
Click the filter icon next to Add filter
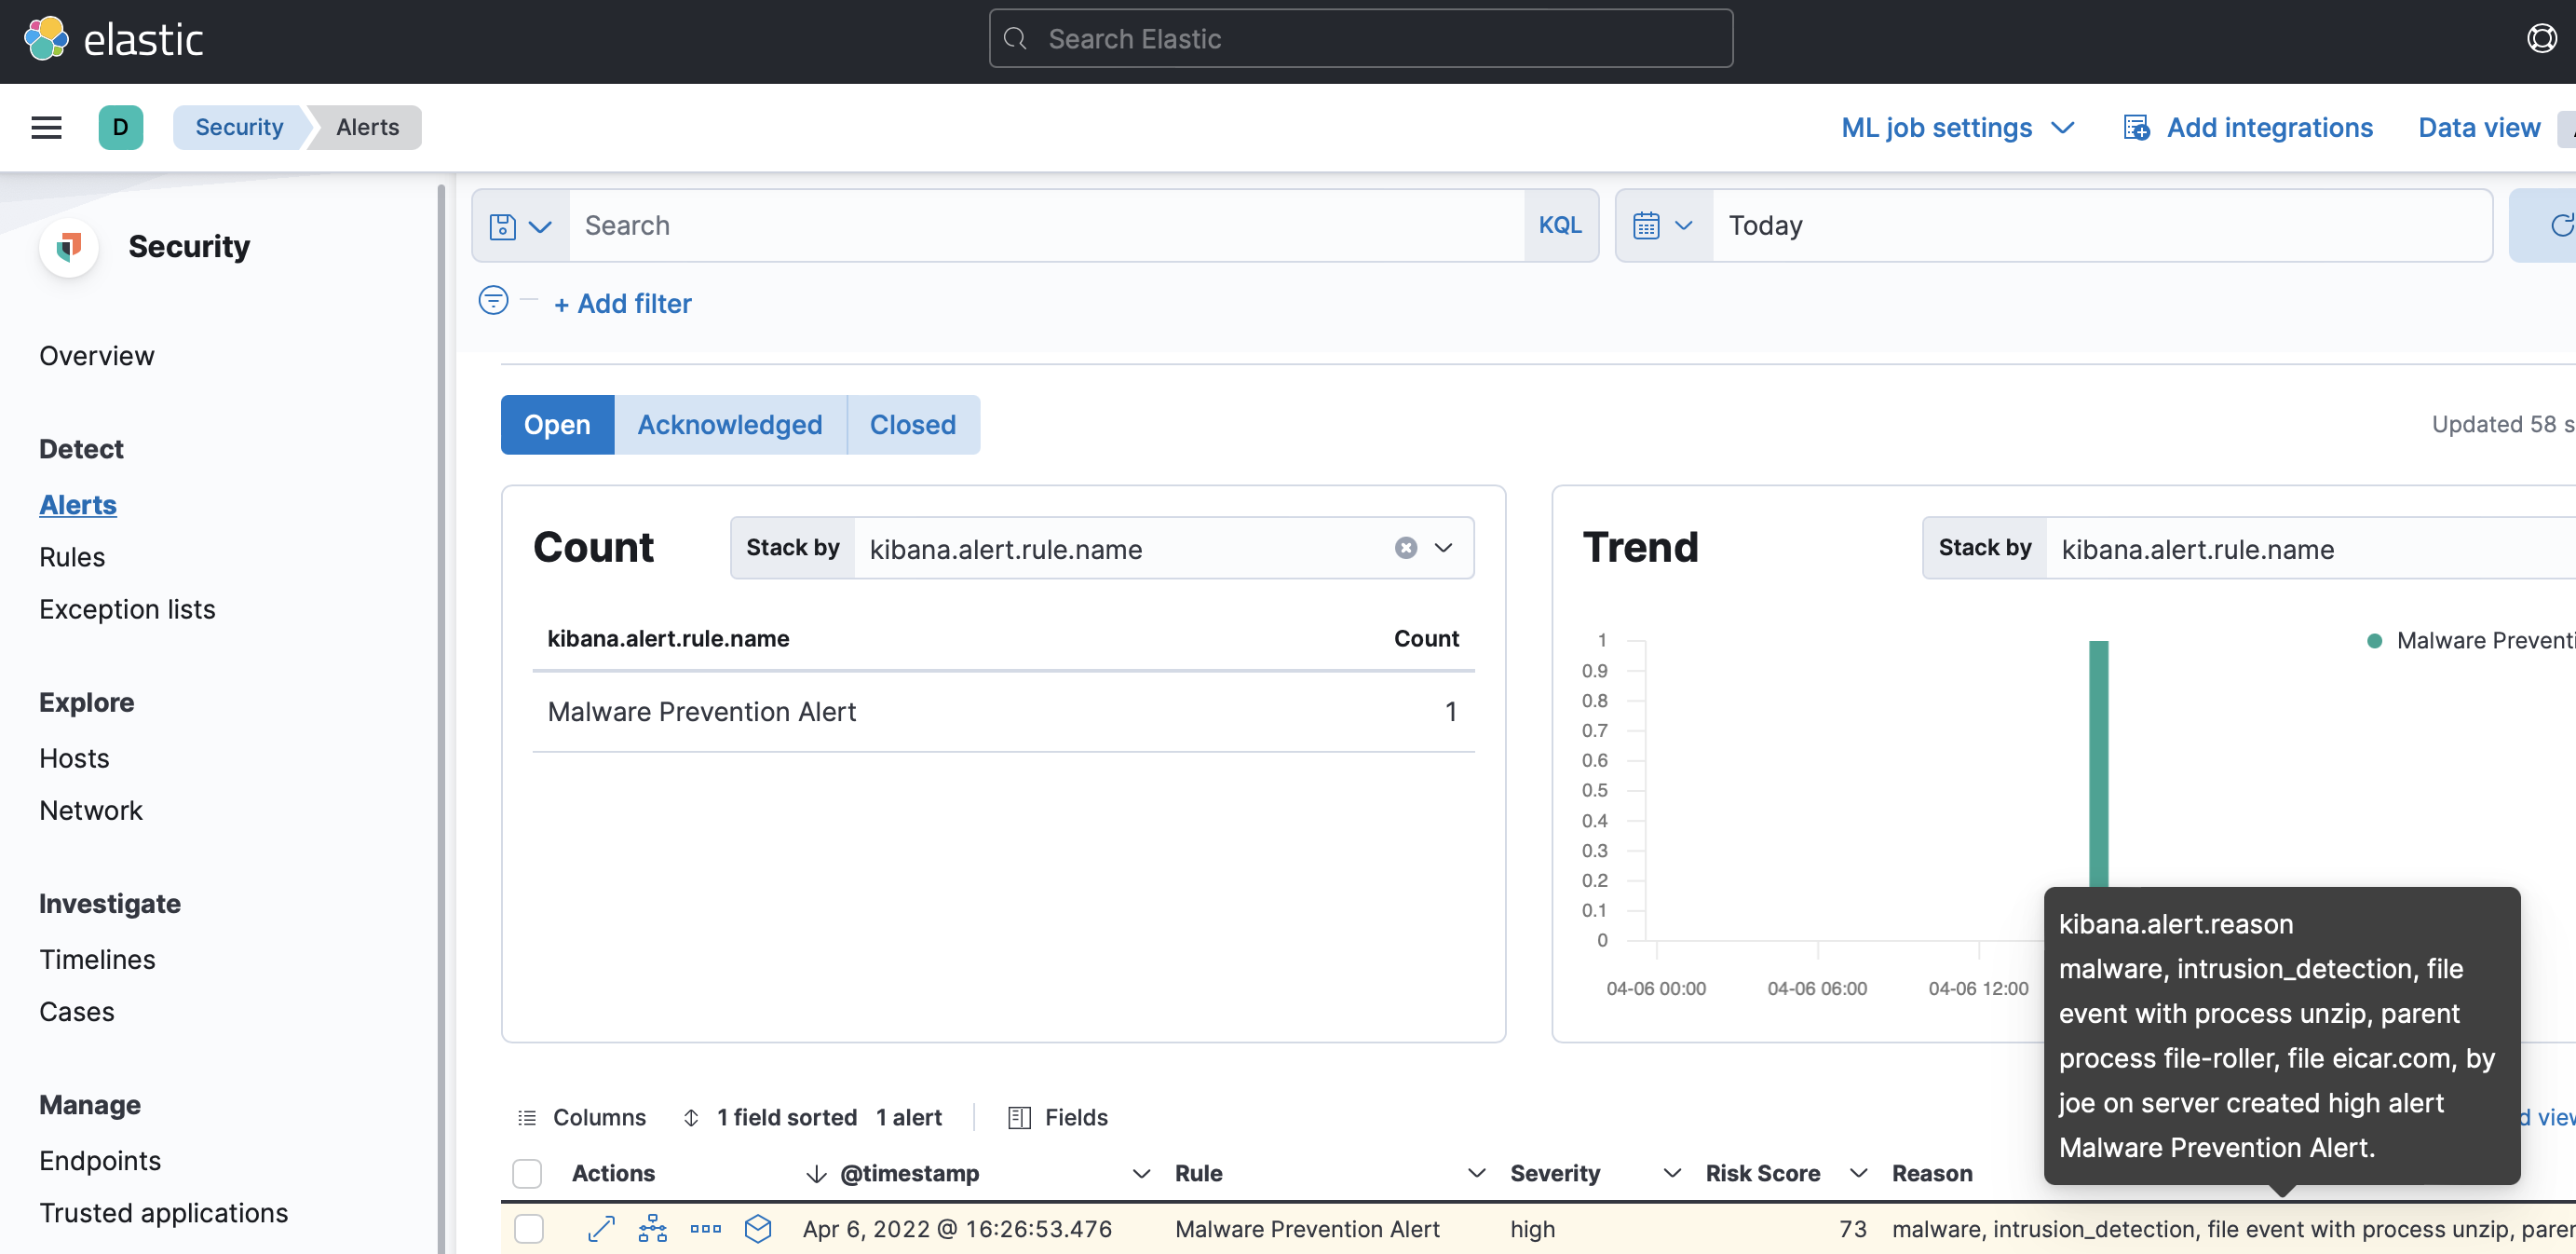(x=492, y=300)
